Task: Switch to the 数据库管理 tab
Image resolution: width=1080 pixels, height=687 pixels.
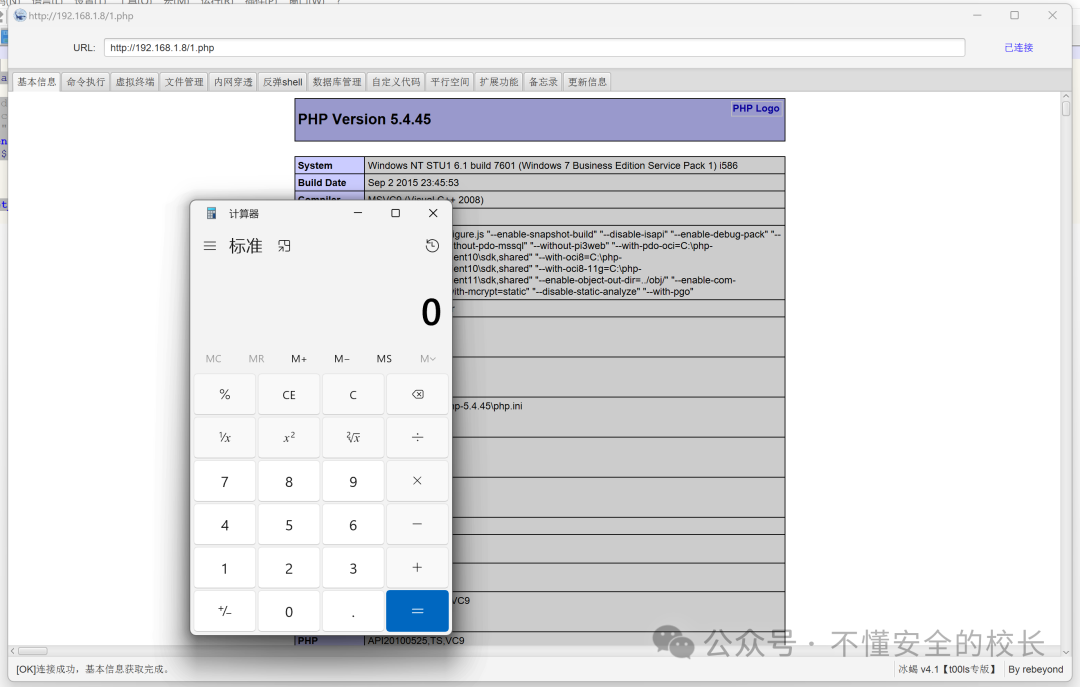Action: coord(337,82)
